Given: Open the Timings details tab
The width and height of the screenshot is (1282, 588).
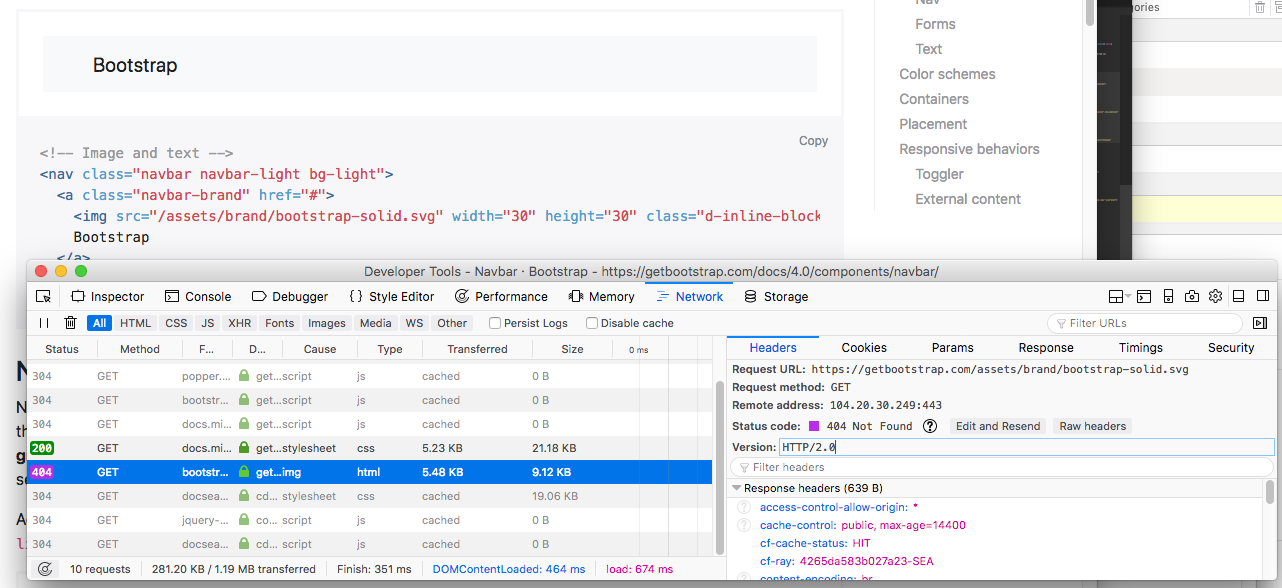Looking at the screenshot, I should pos(1141,348).
